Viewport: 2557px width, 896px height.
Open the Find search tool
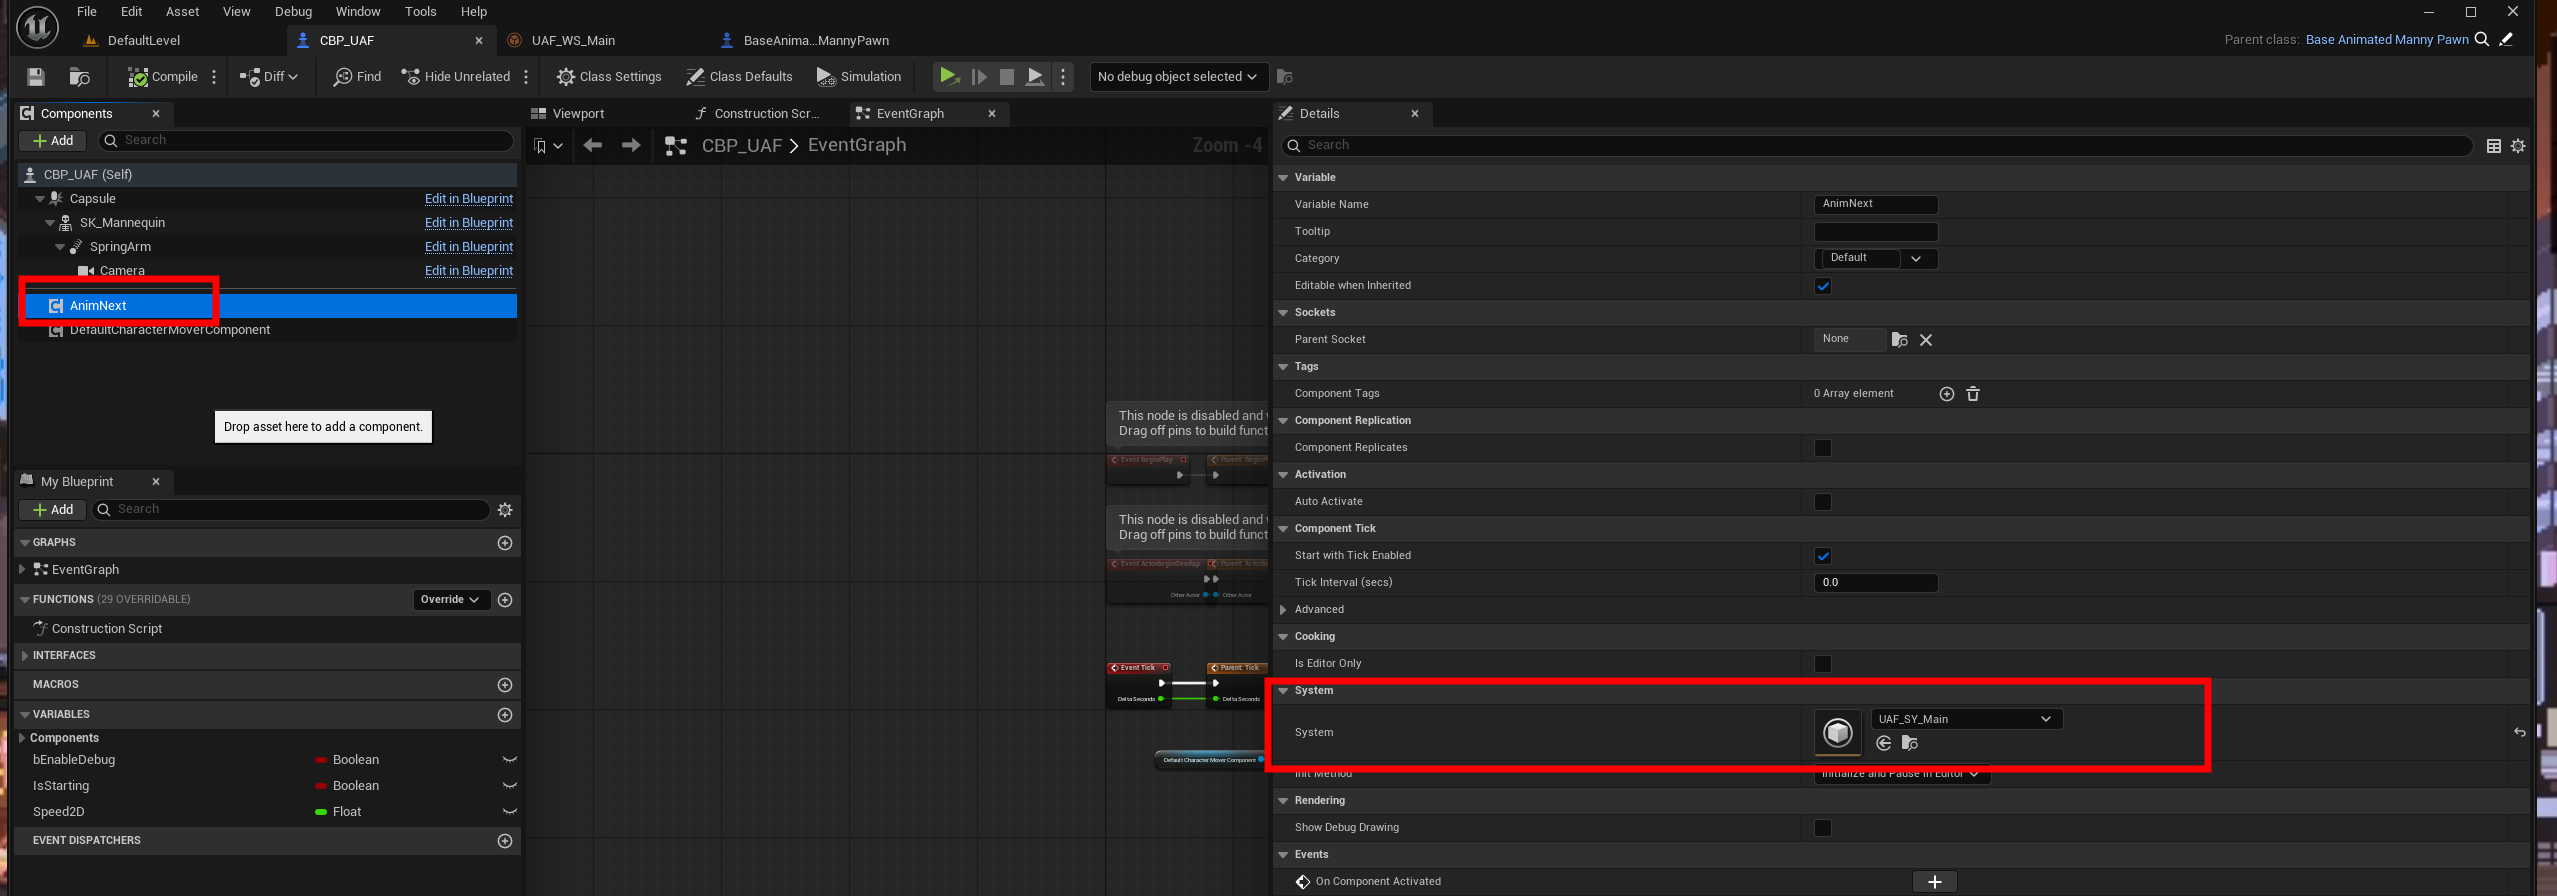tap(358, 77)
